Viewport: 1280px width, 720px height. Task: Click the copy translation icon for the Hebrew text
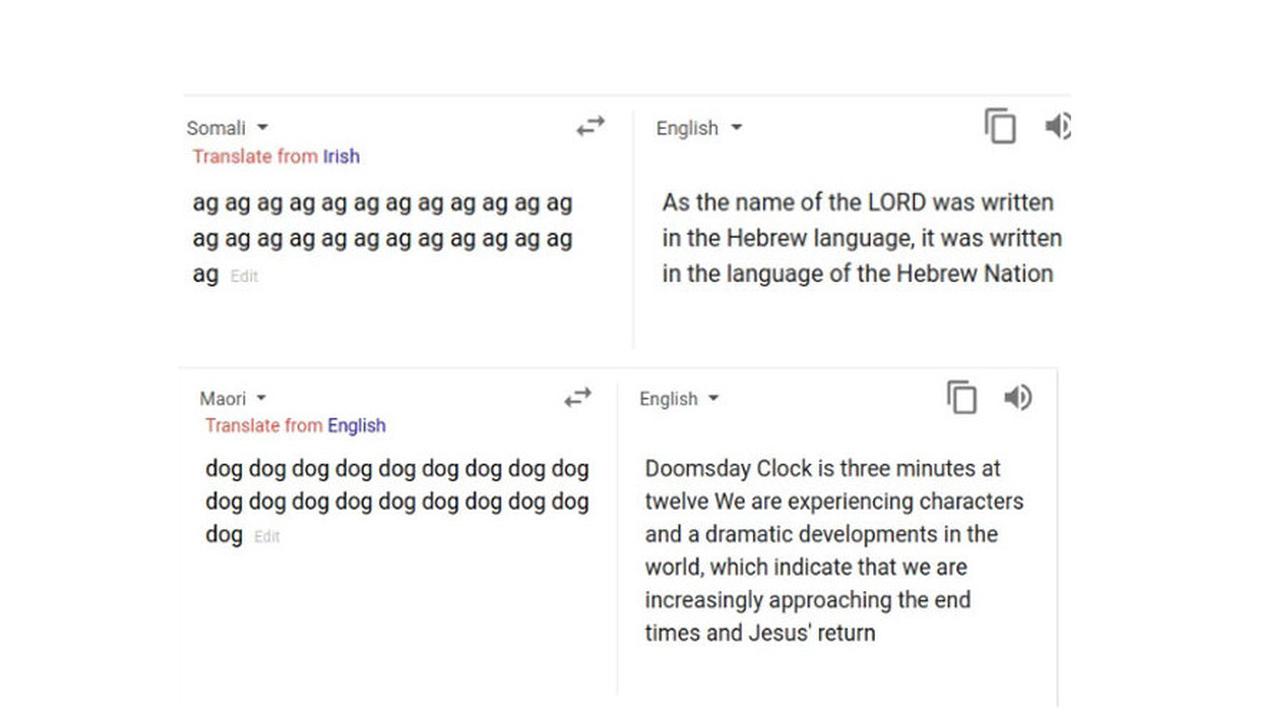coord(1001,128)
